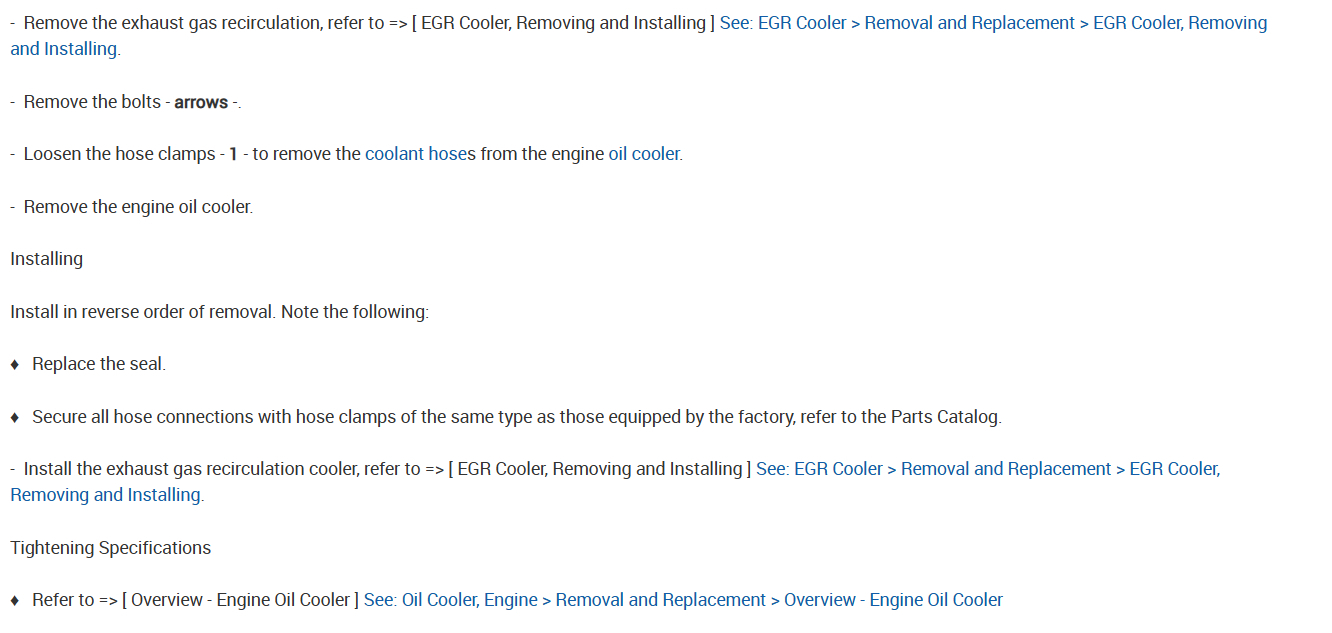Click the "Parts Catalog" text
This screenshot has width=1332, height=633.
pos(944,417)
